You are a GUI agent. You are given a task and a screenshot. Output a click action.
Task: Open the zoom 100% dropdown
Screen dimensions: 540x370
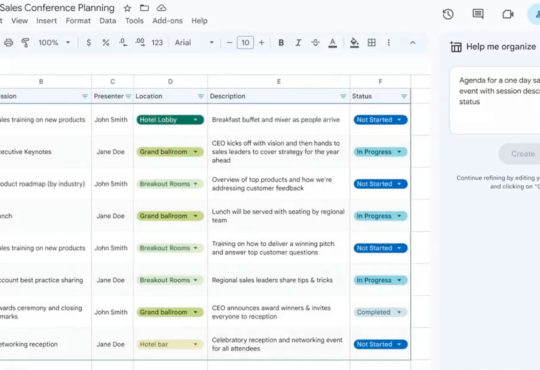tap(54, 43)
